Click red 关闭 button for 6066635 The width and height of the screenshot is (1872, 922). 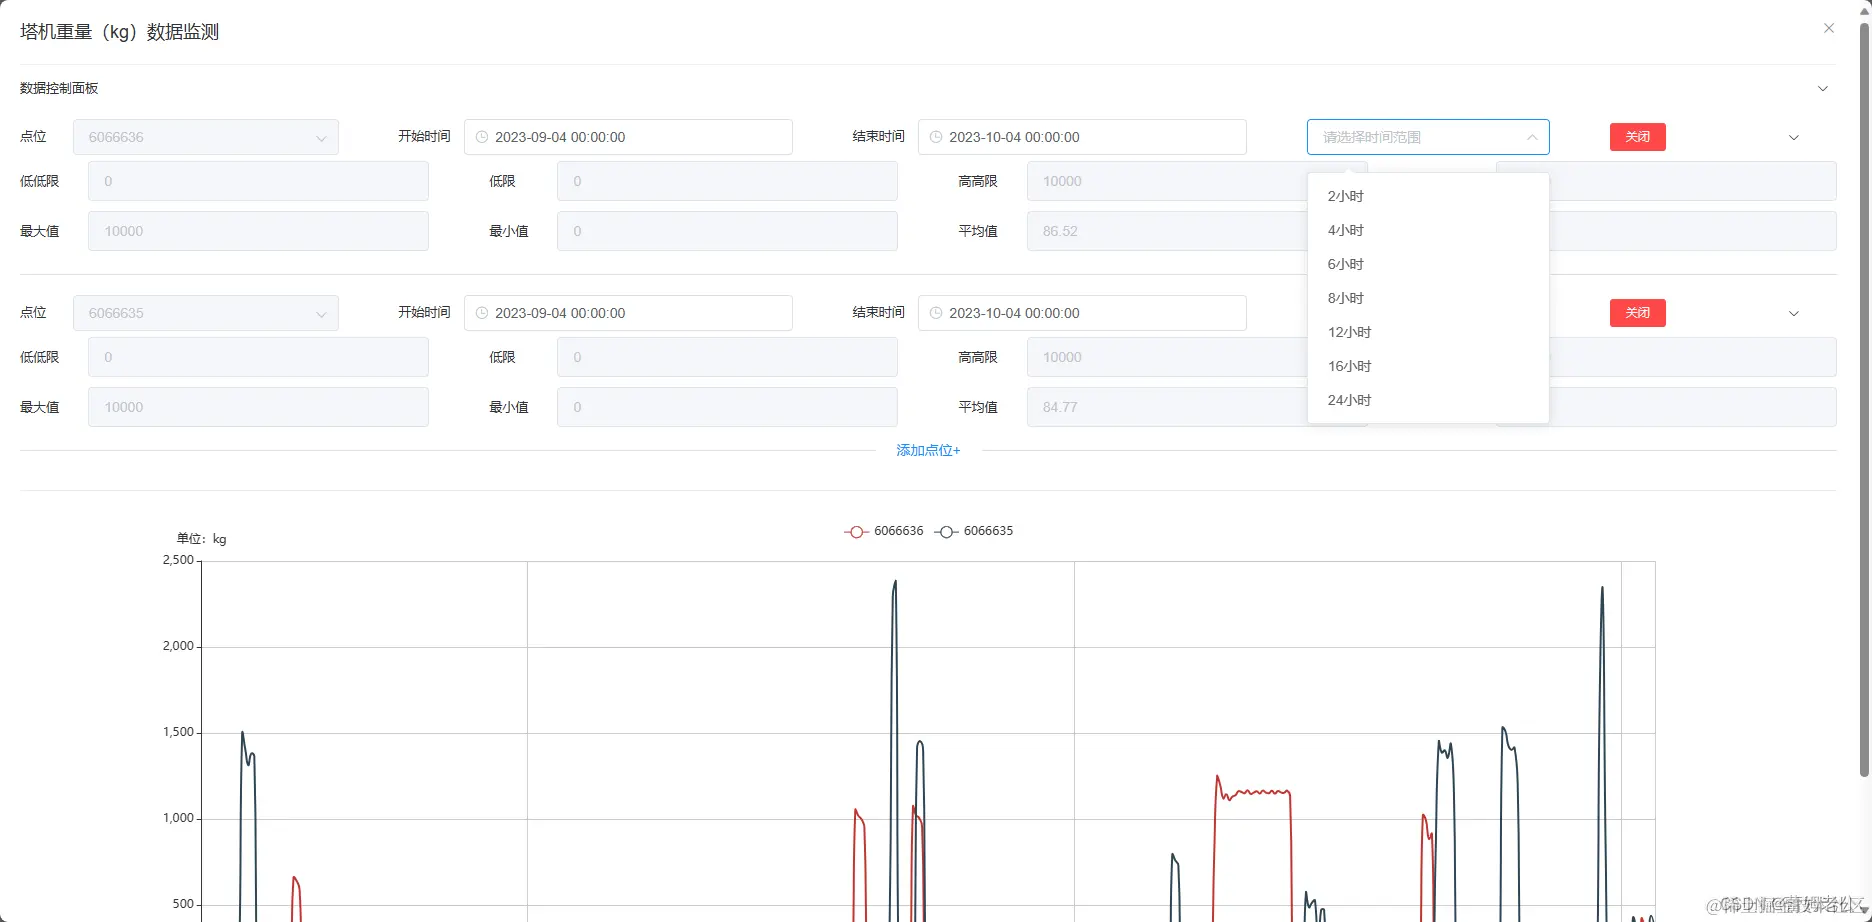click(1637, 313)
